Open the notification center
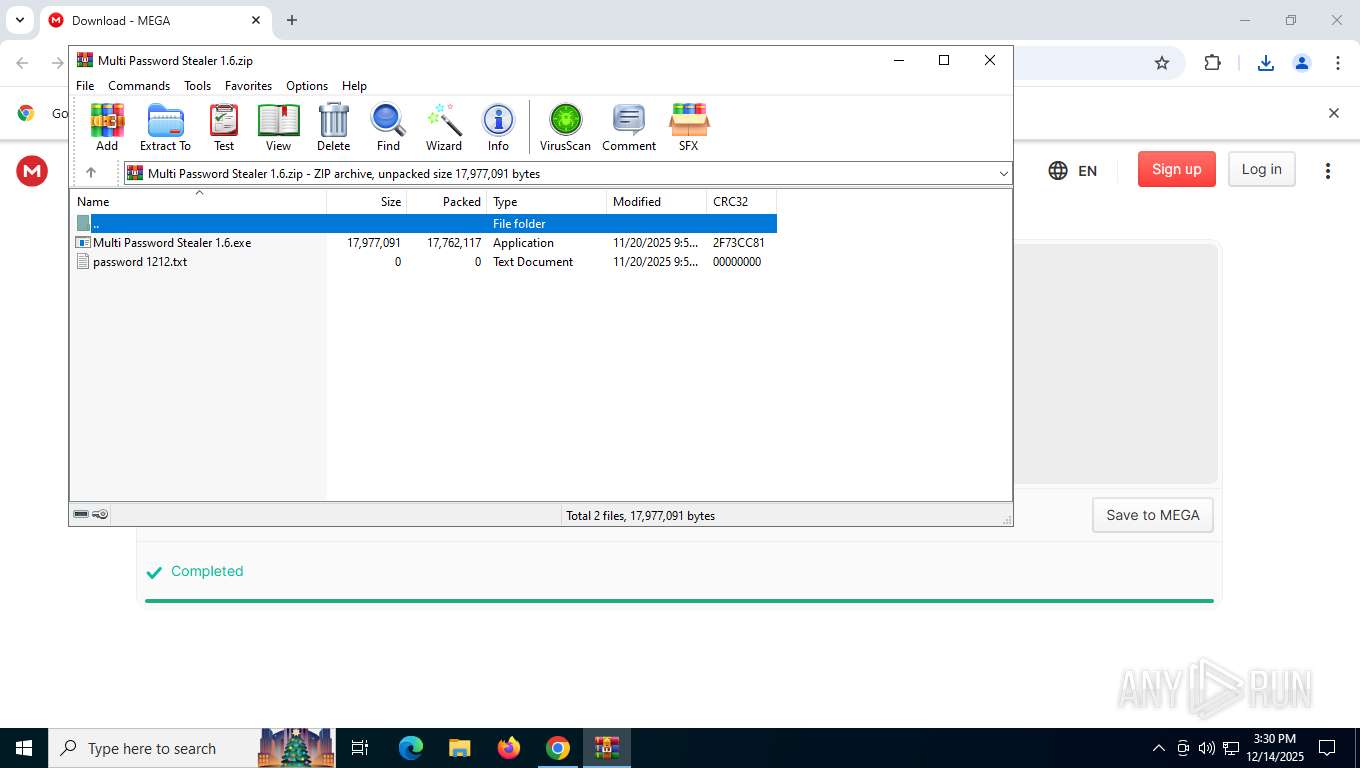Viewport: 1360px width, 768px height. point(1327,748)
